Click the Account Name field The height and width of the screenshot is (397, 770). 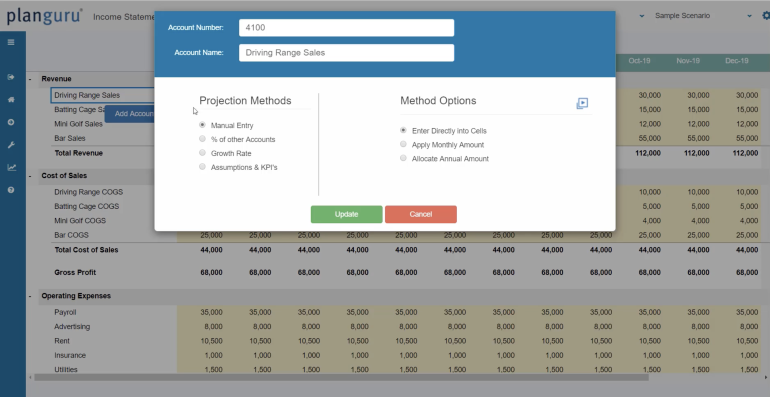click(x=347, y=53)
